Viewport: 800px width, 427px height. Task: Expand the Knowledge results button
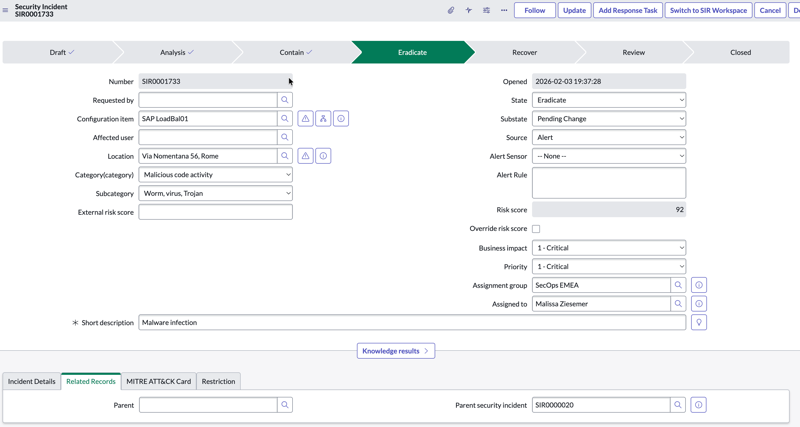(x=396, y=351)
